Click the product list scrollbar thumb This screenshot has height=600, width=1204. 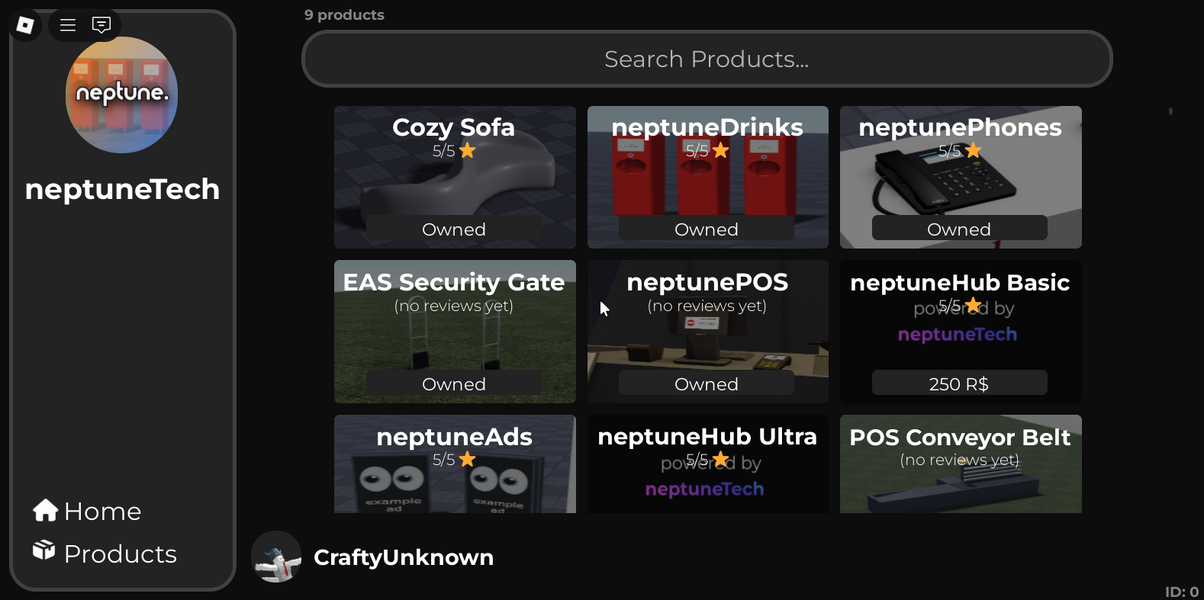(x=1170, y=111)
